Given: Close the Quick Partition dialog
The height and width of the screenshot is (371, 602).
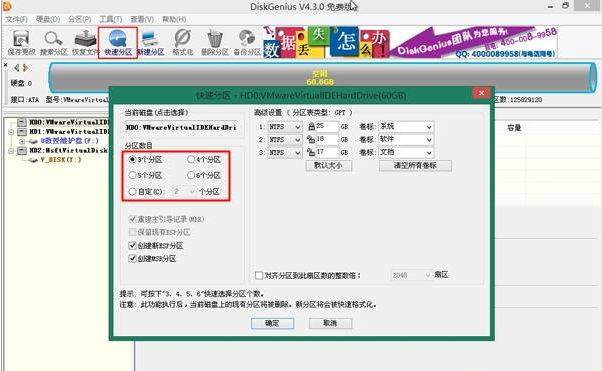Looking at the screenshot, I should pyautogui.click(x=481, y=93).
